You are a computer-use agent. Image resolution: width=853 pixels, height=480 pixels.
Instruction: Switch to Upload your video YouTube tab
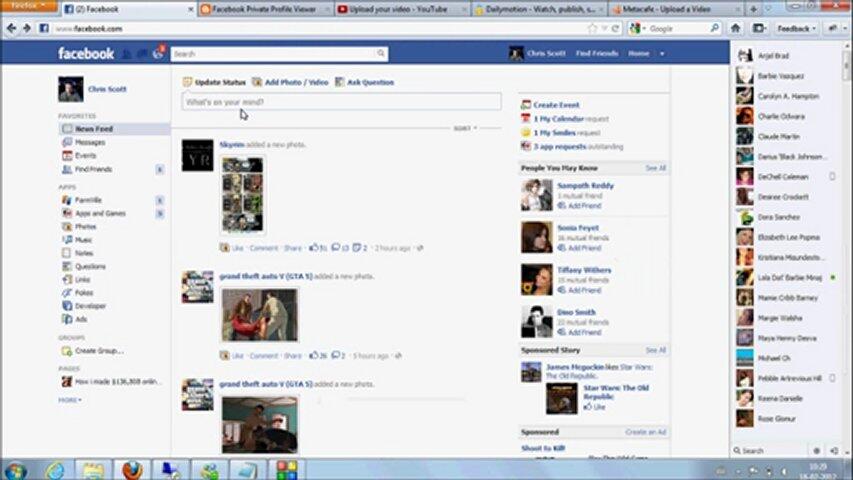point(401,9)
